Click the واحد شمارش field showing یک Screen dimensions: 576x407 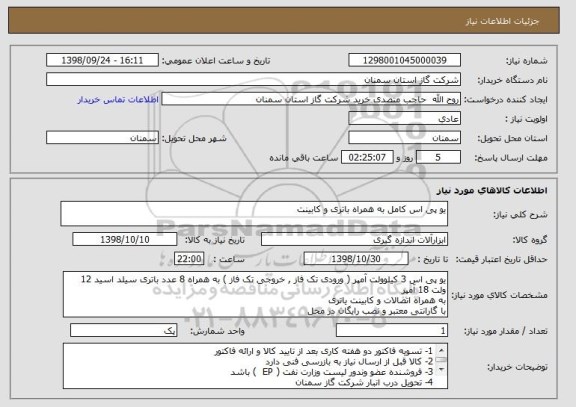(123, 331)
